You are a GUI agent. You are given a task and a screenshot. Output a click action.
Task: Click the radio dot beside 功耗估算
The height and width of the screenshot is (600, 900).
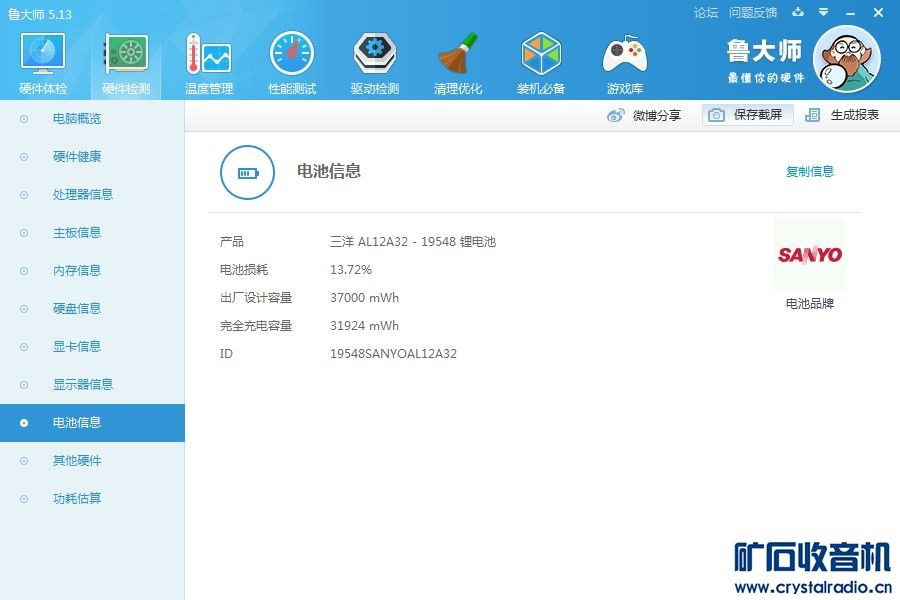24,499
